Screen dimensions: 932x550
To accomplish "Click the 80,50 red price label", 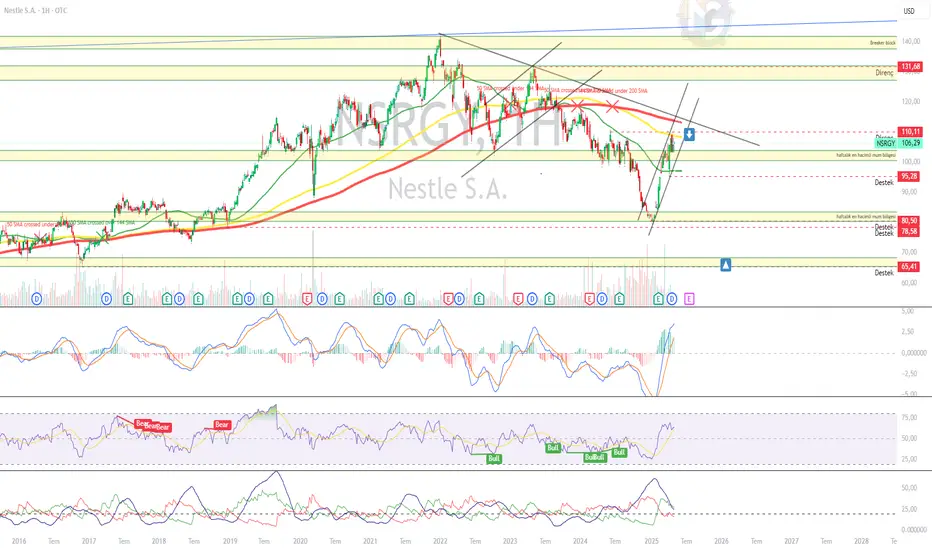I will (909, 221).
